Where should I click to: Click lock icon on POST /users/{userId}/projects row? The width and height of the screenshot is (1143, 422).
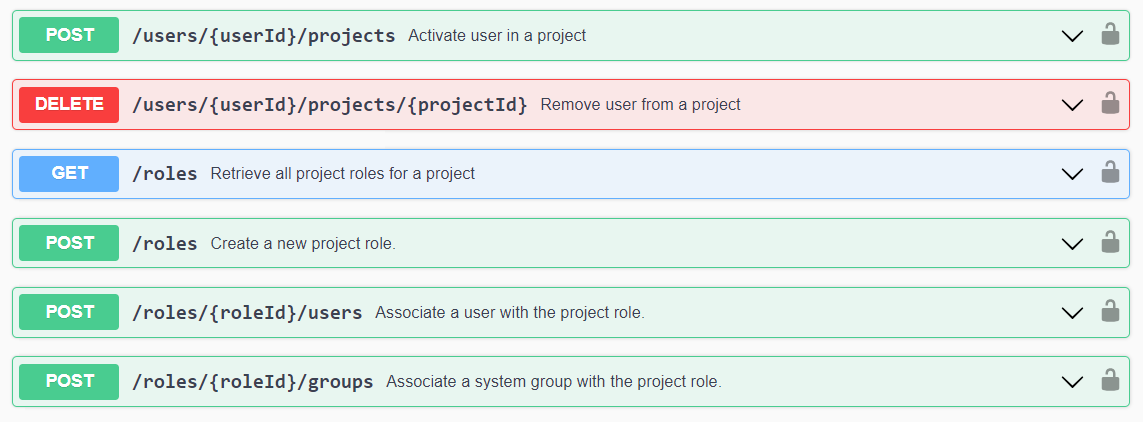click(1109, 35)
